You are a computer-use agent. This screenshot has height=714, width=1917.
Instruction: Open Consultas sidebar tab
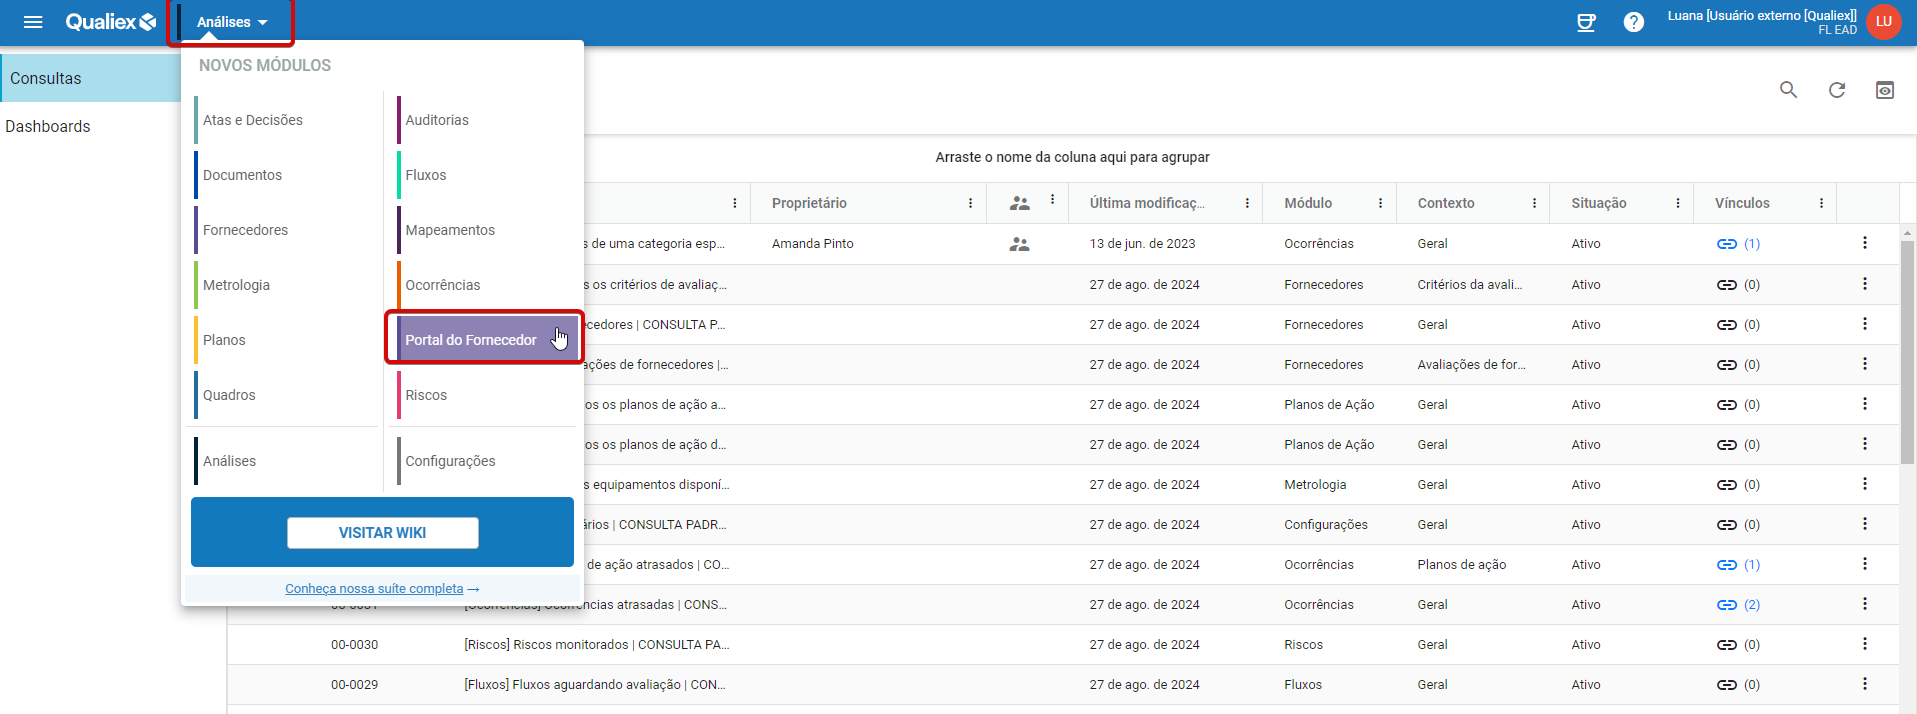pos(91,78)
